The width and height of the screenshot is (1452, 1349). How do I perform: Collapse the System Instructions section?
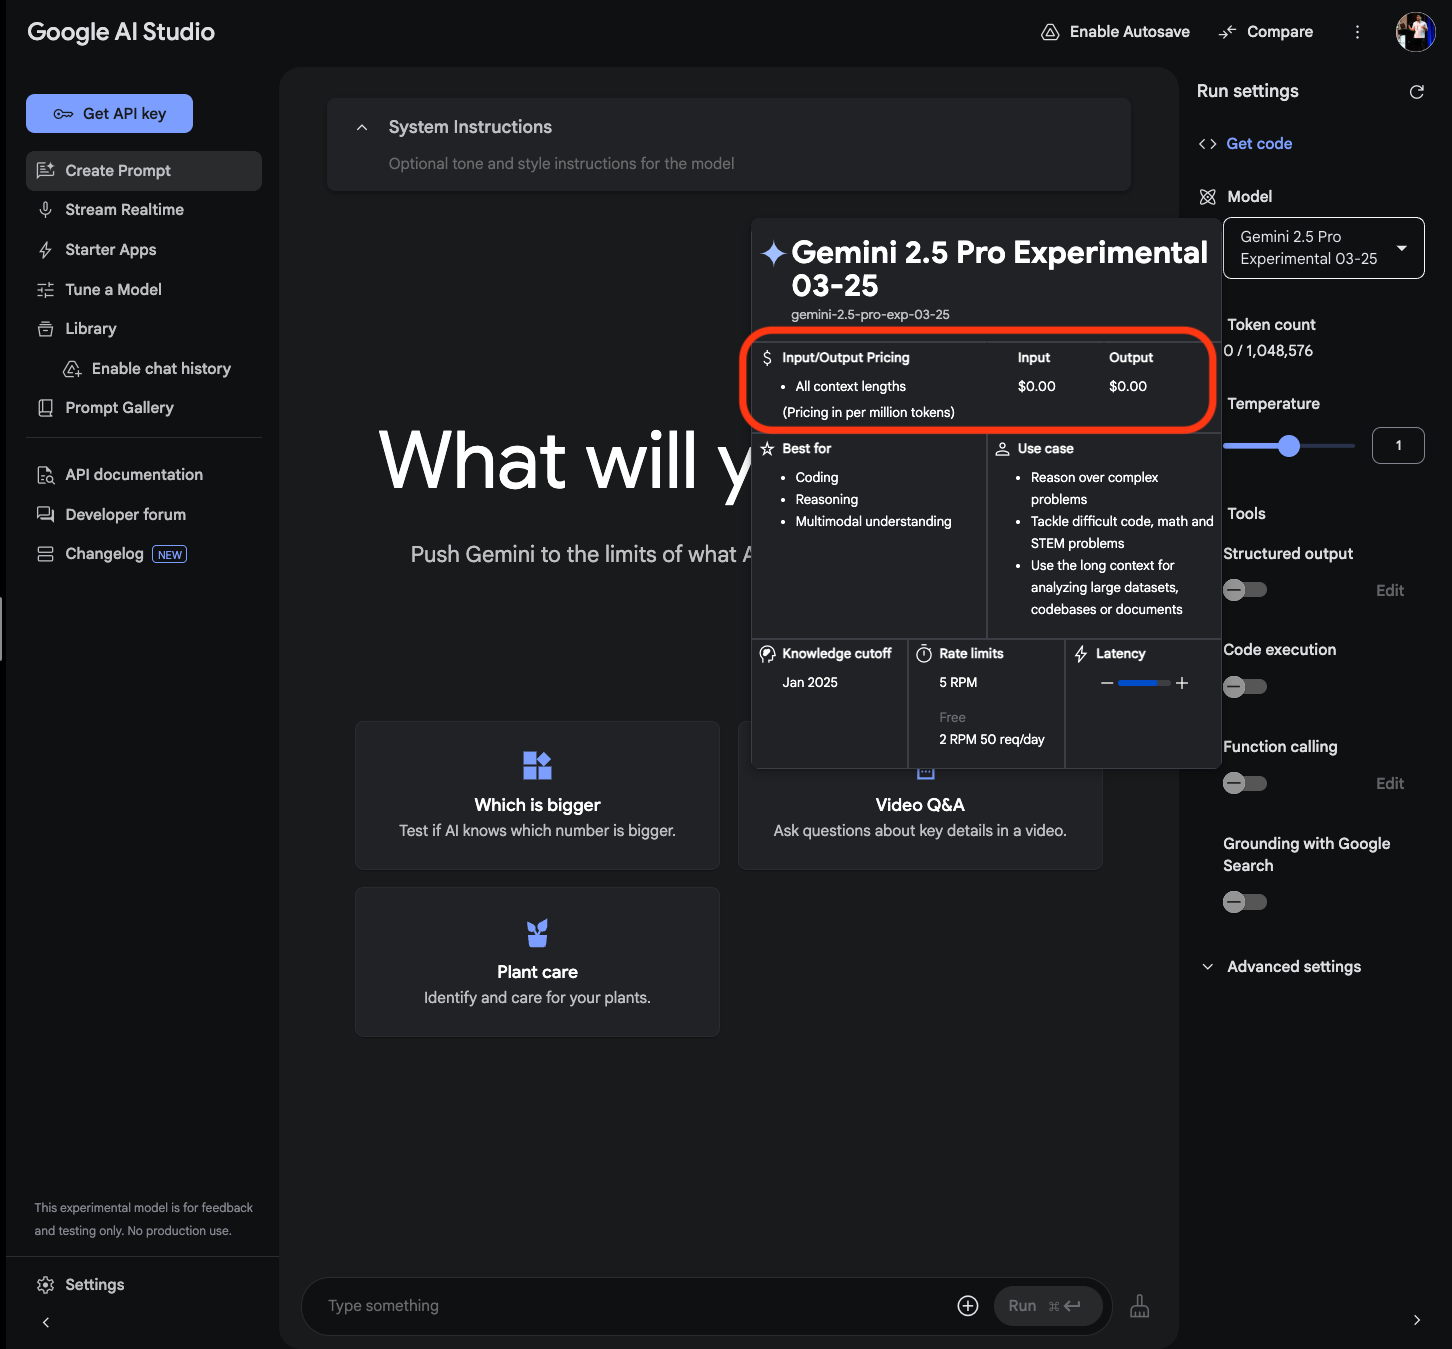tap(362, 127)
